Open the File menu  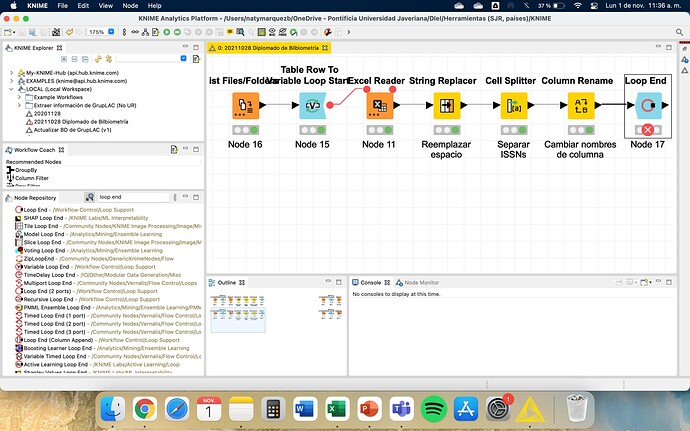pos(62,6)
